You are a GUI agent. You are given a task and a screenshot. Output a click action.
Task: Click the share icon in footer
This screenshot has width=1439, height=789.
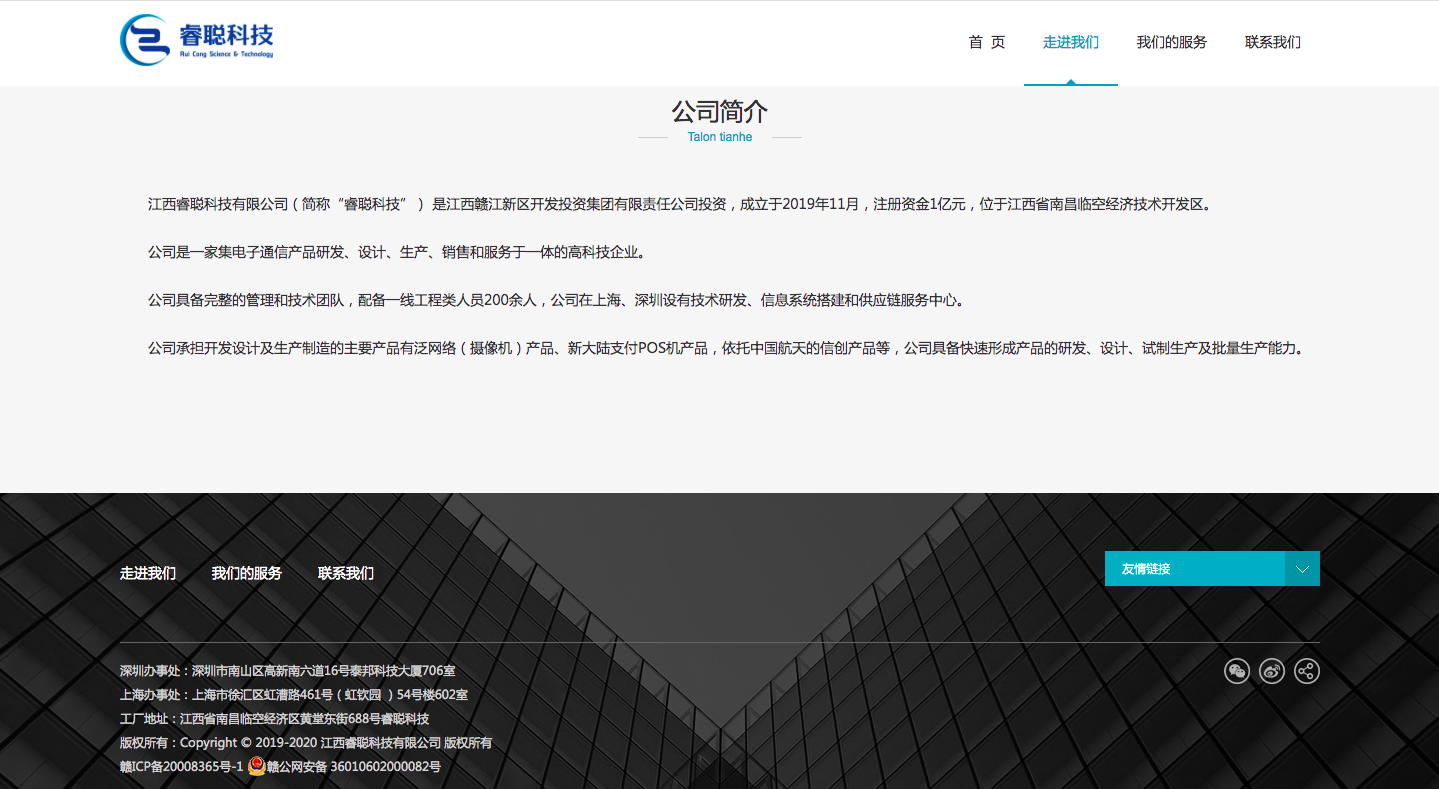point(1307,671)
